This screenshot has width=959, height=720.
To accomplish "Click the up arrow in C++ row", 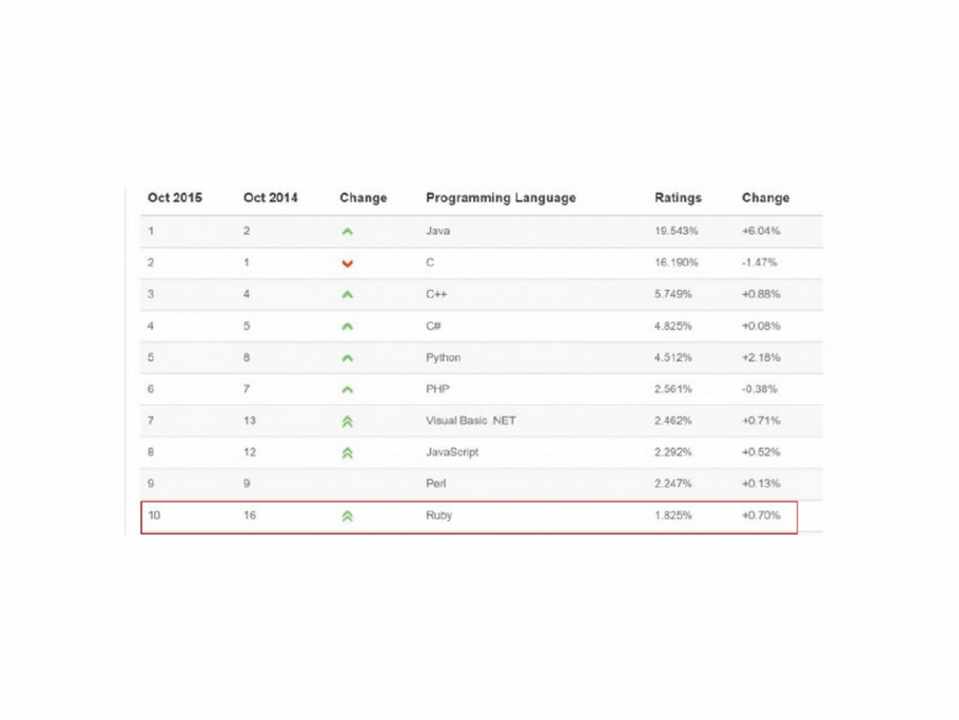I will pyautogui.click(x=347, y=295).
